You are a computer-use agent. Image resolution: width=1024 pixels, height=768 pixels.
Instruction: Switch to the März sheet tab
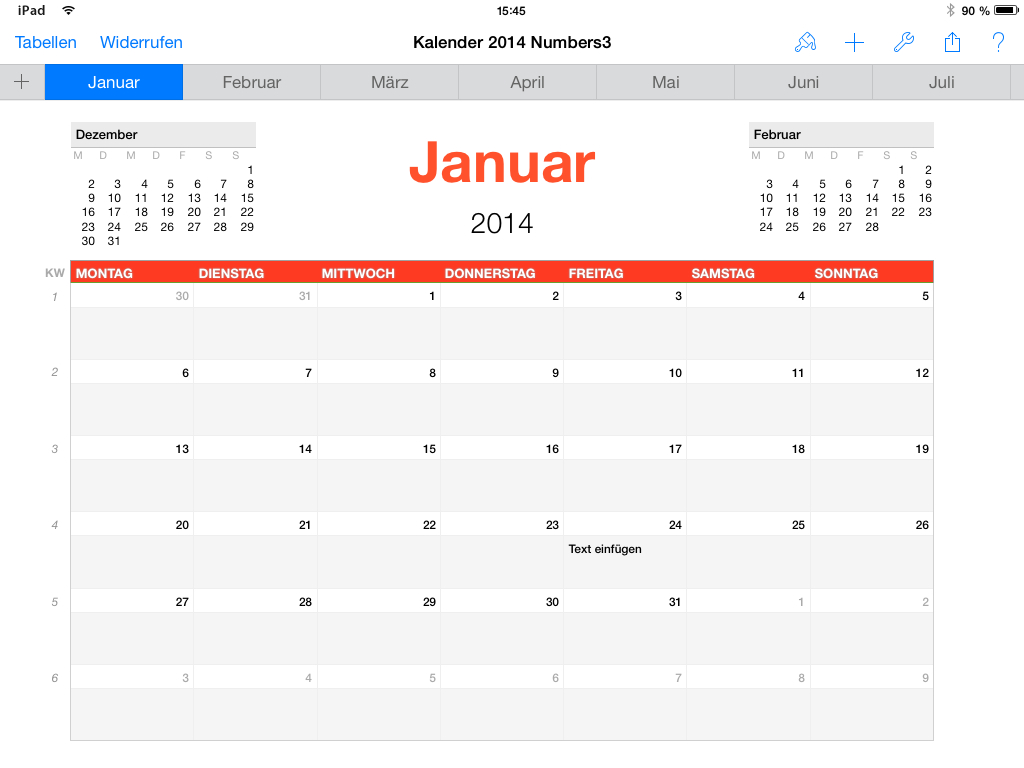point(390,82)
